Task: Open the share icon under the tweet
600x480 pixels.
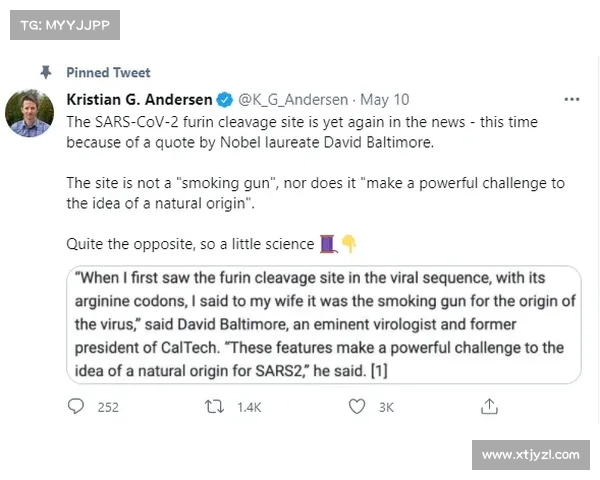Action: (x=490, y=407)
